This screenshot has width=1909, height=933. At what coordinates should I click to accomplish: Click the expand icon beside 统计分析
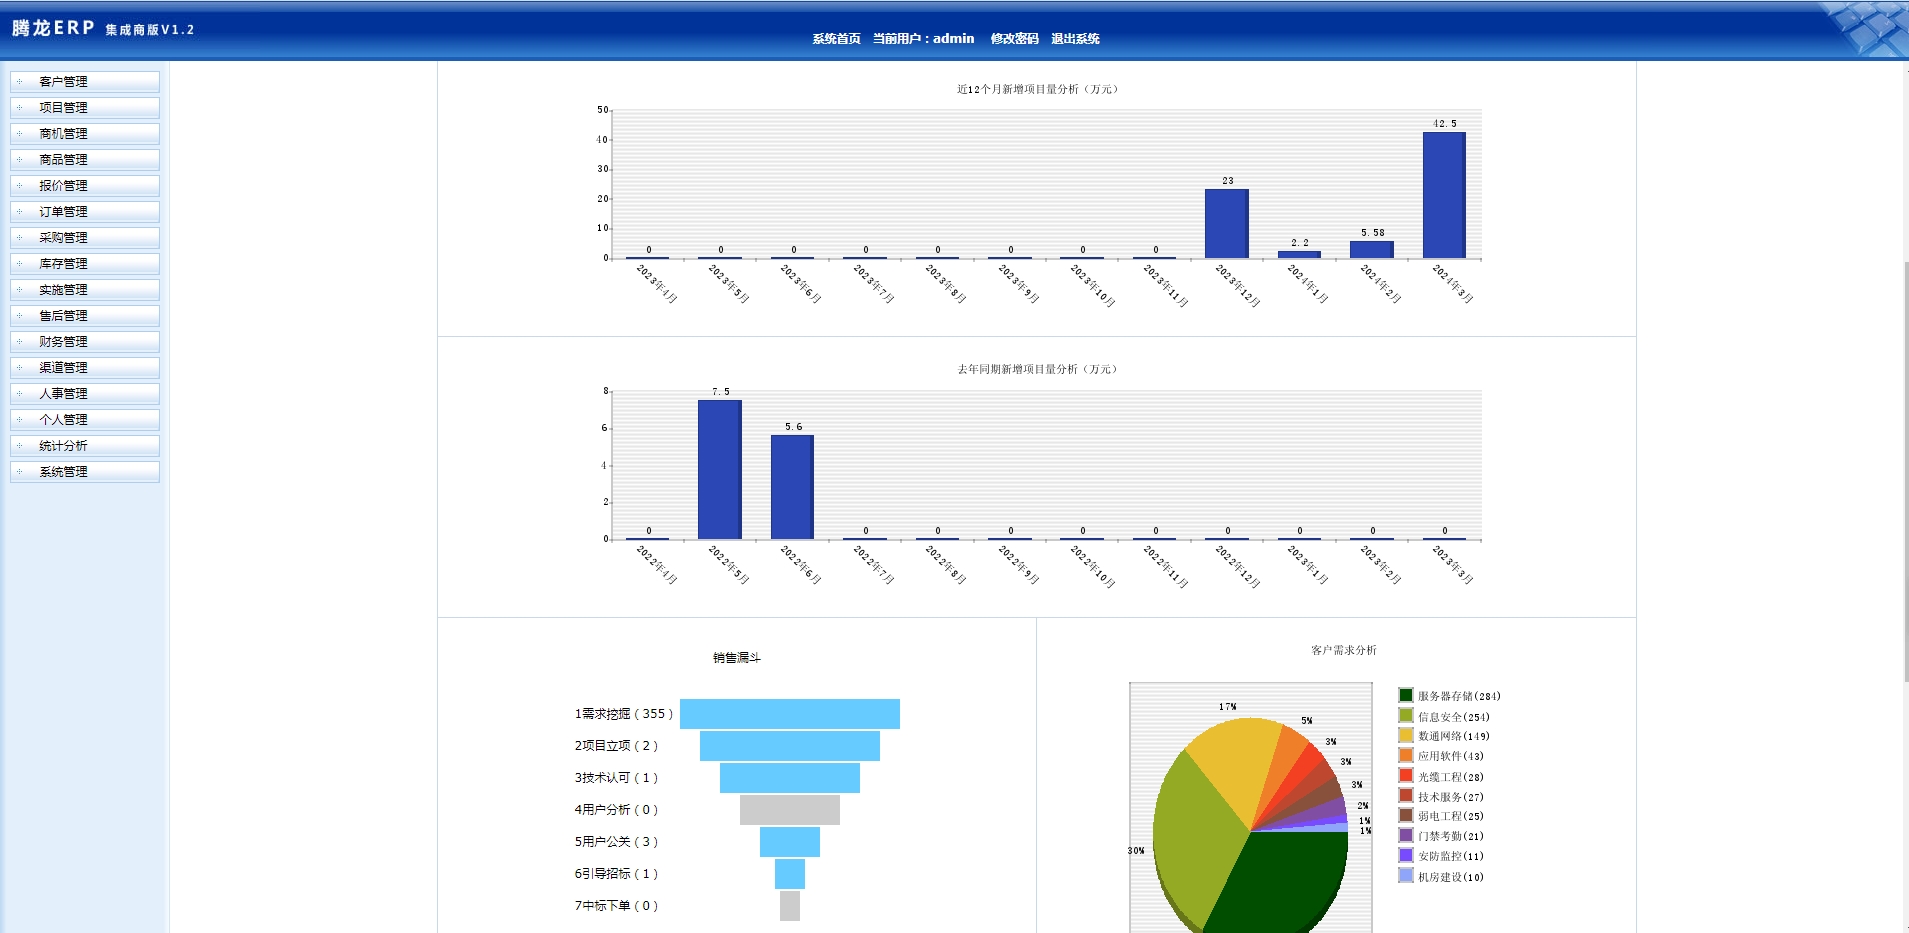(x=19, y=445)
